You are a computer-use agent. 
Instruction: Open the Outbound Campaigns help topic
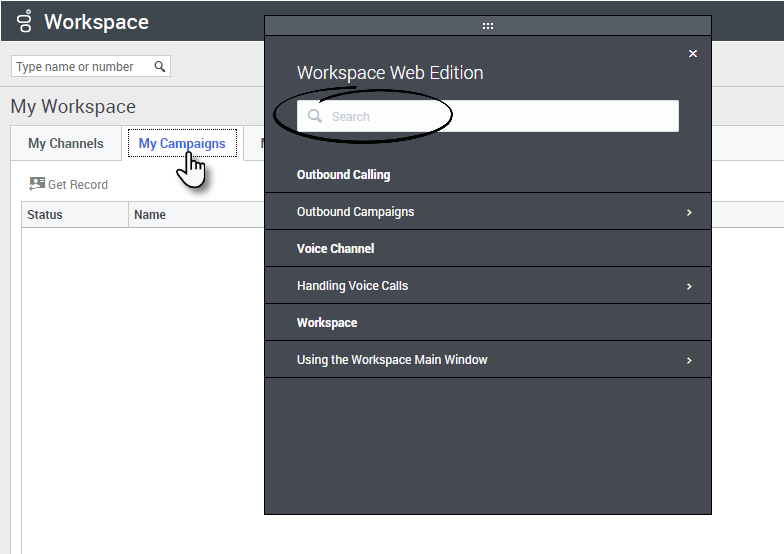pos(356,212)
